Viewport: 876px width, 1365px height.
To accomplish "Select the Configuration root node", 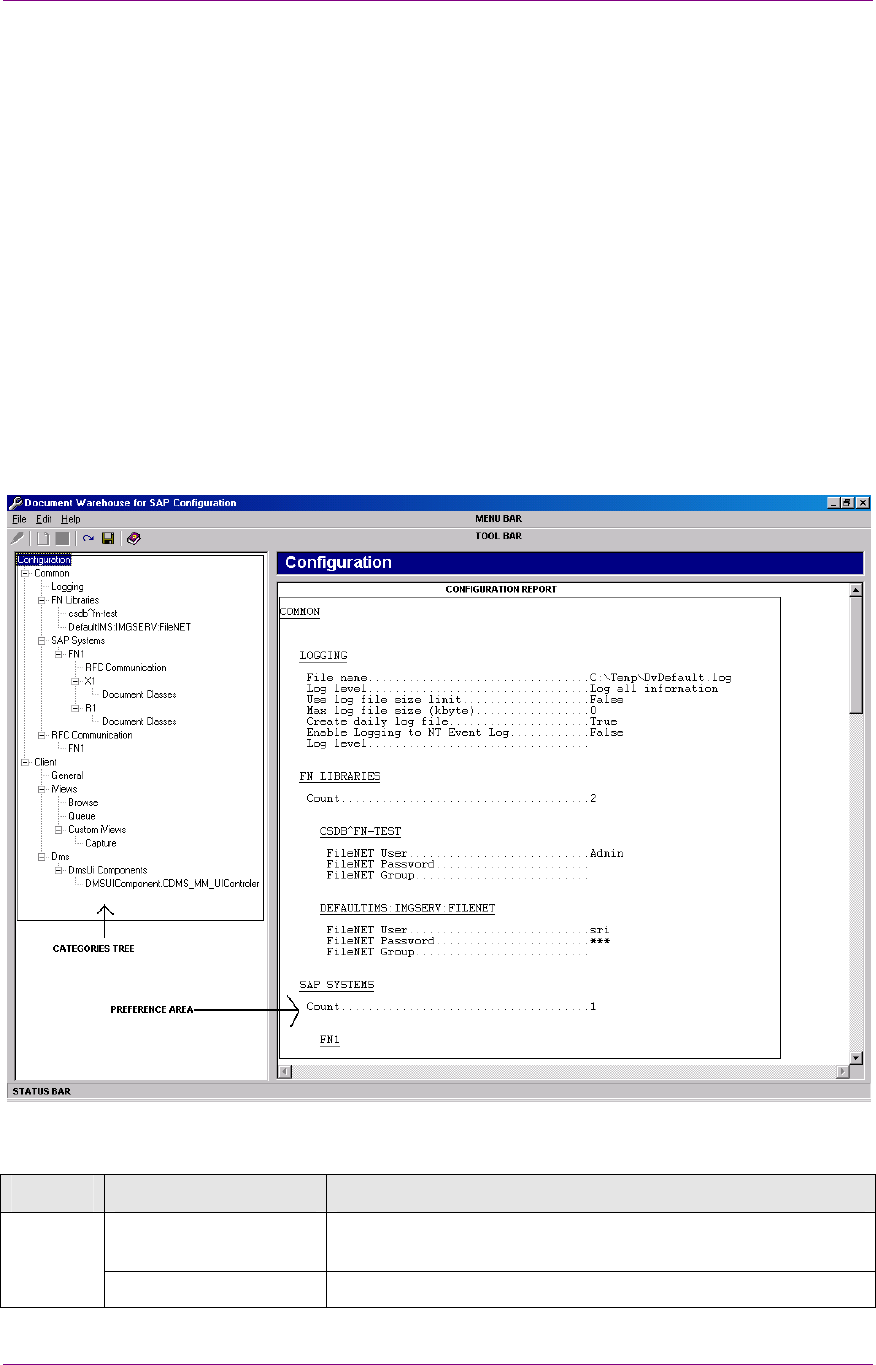I will (44, 560).
